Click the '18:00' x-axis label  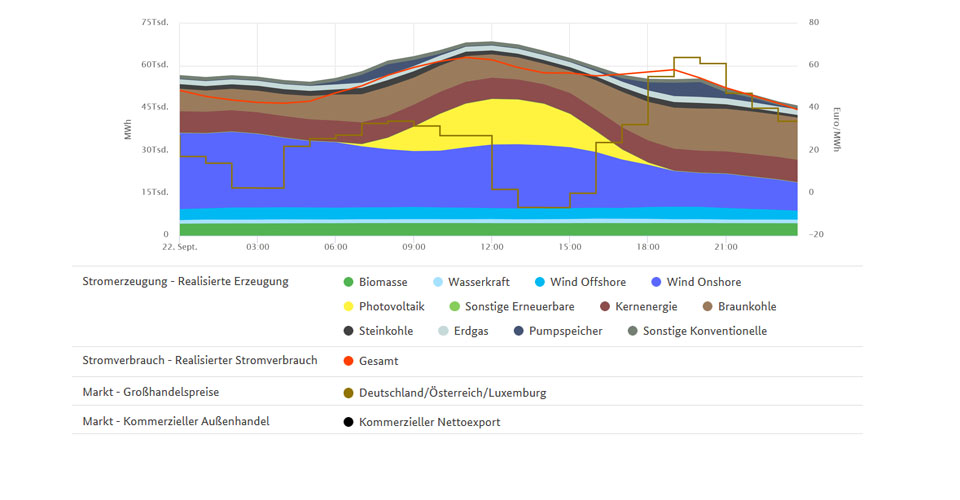click(648, 247)
